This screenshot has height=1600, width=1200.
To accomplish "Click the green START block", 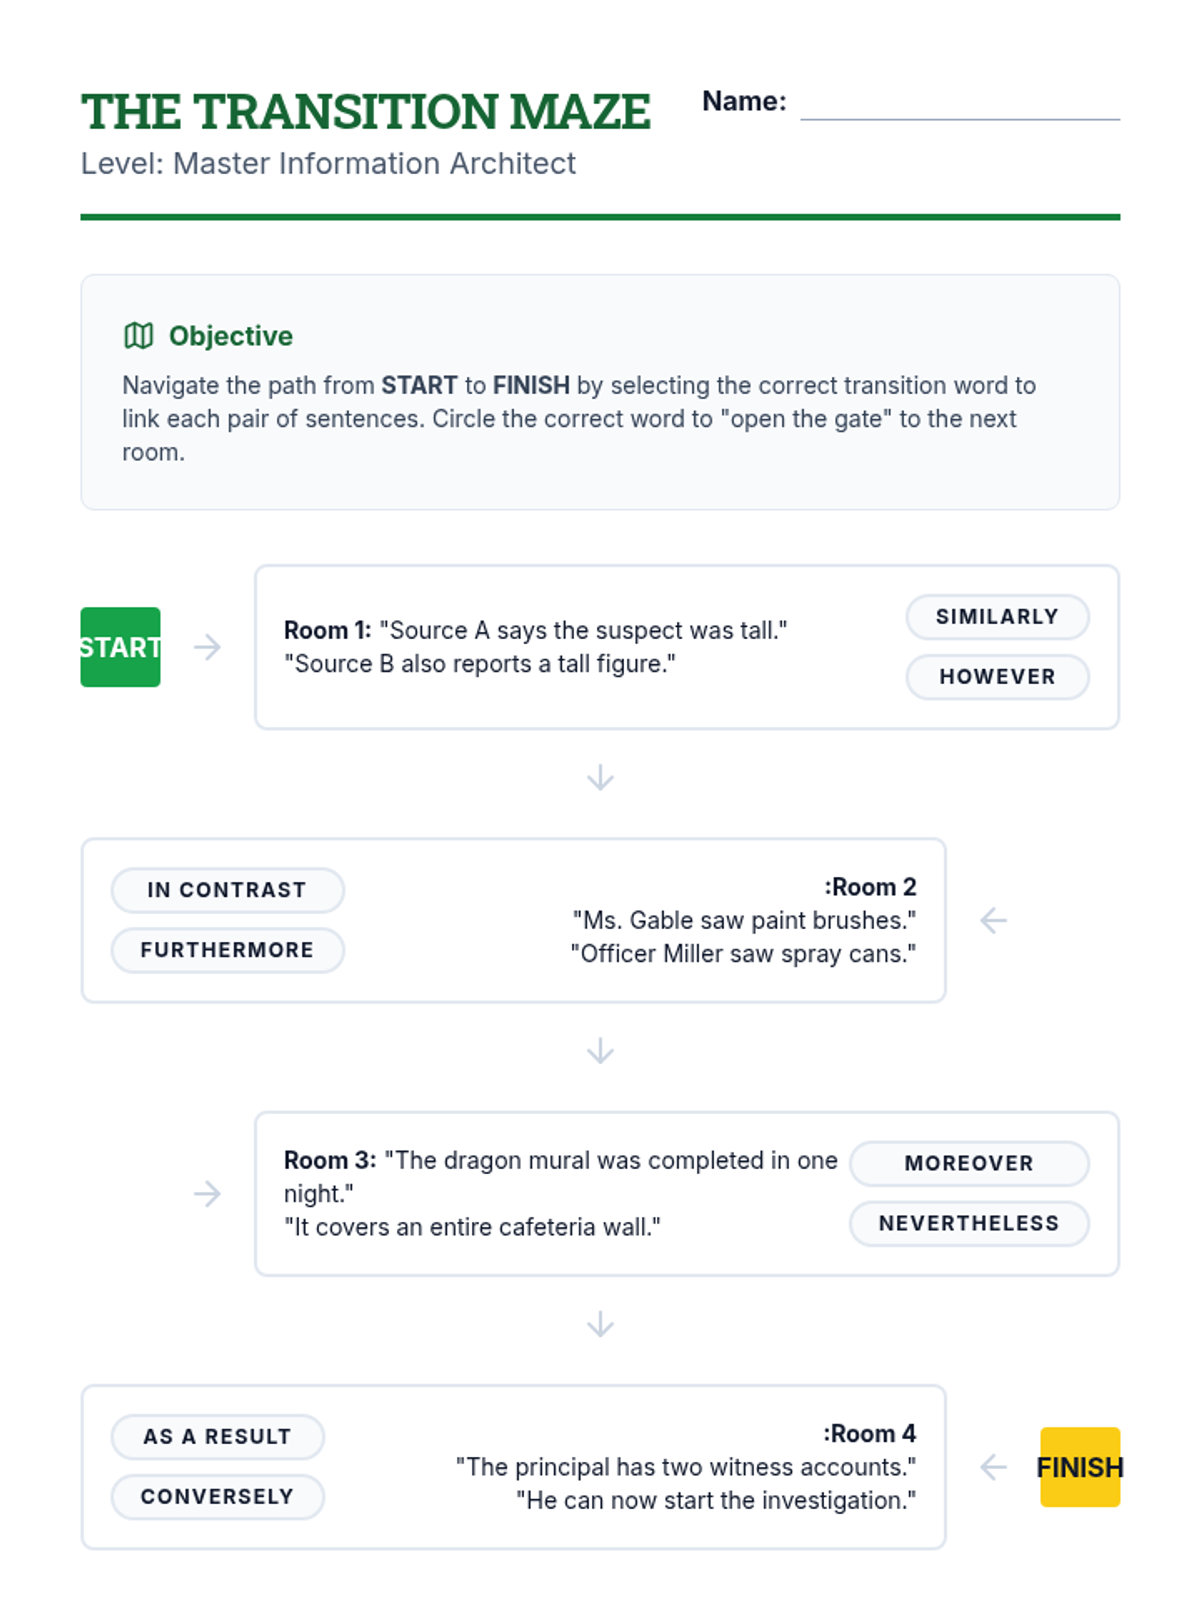I will coord(120,647).
